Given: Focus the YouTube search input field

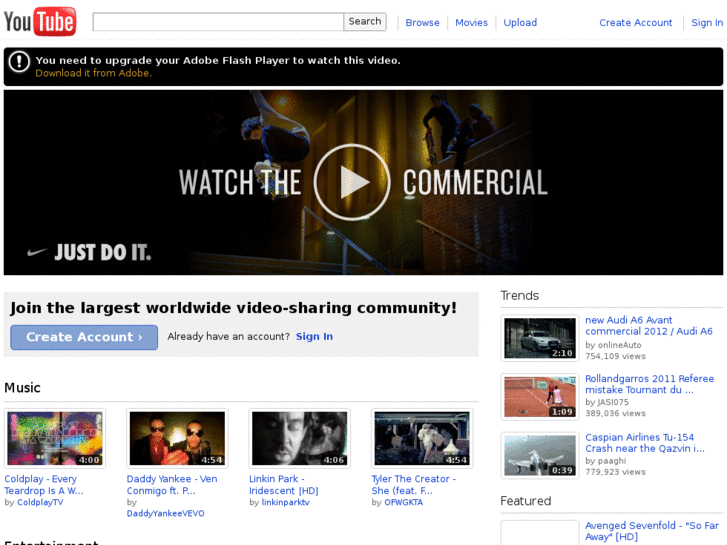Looking at the screenshot, I should [218, 22].
